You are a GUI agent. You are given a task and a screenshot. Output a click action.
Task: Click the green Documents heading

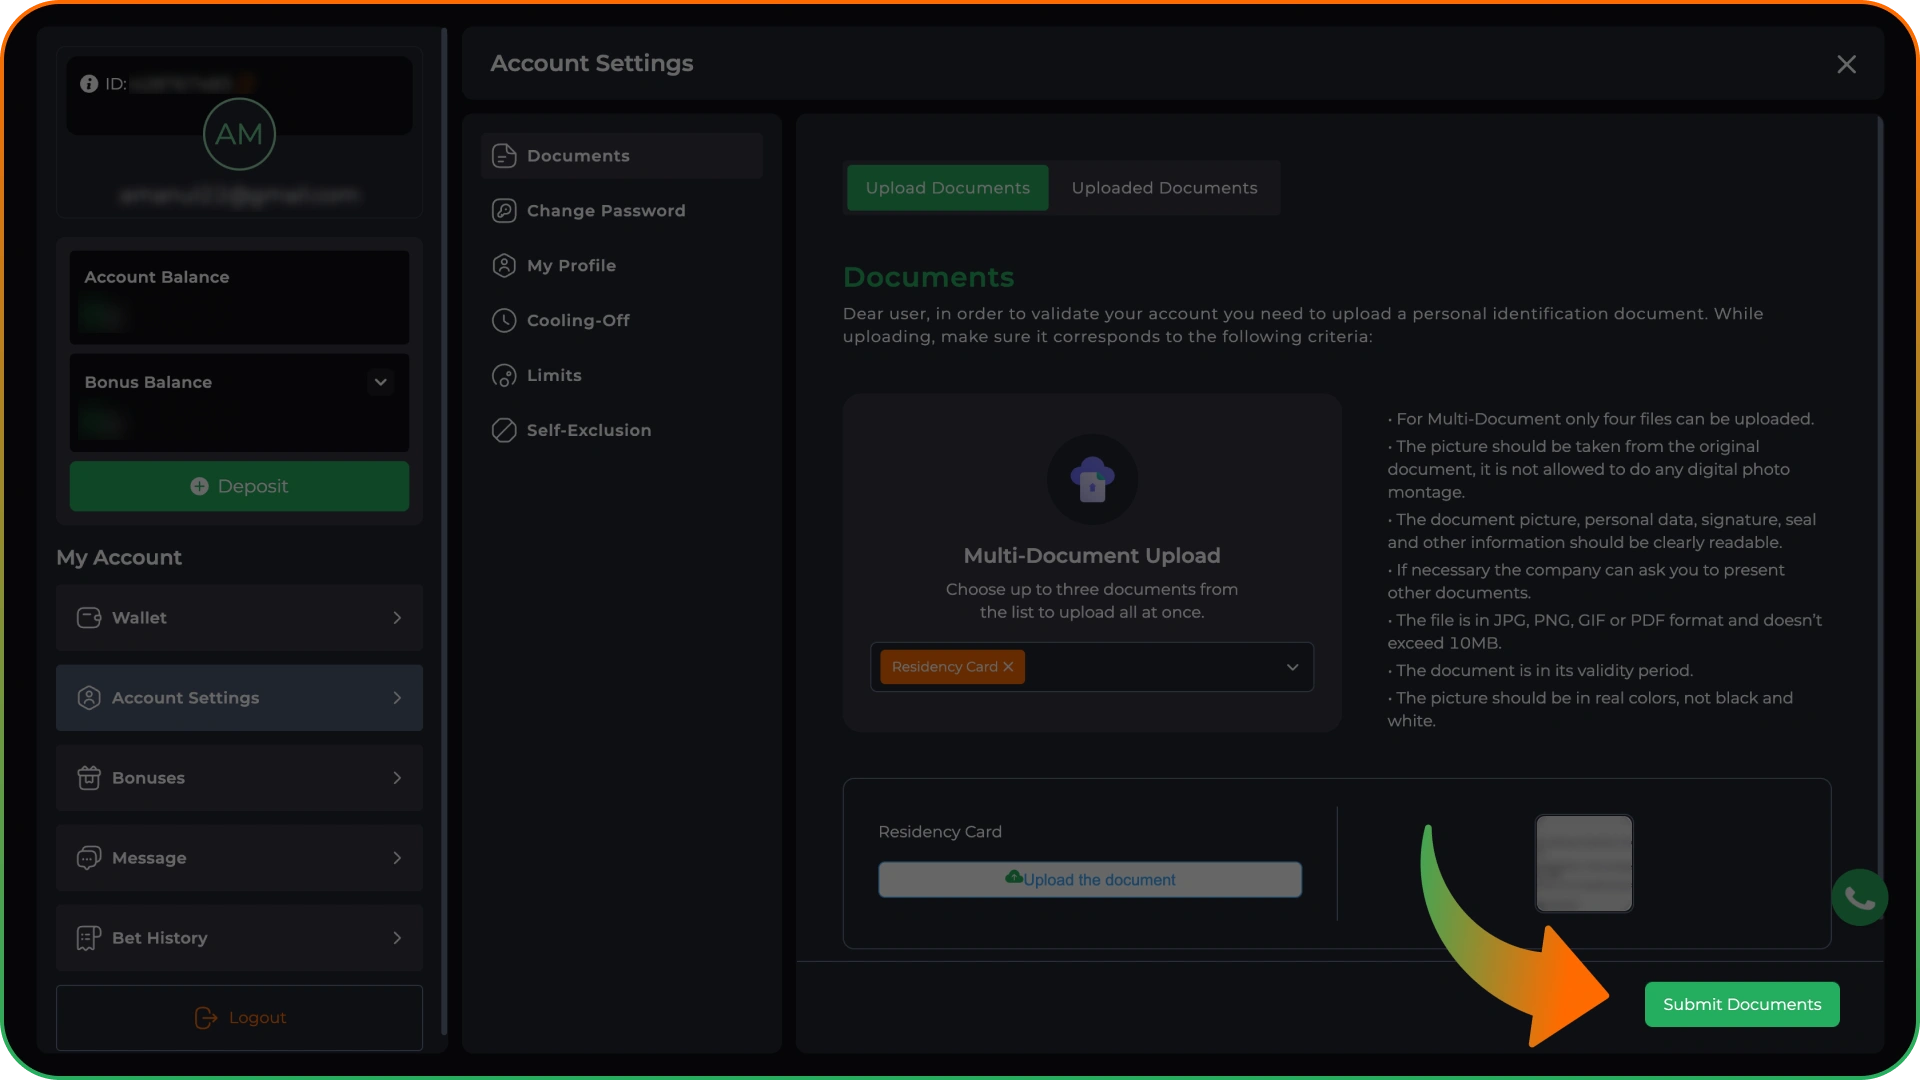coord(928,277)
